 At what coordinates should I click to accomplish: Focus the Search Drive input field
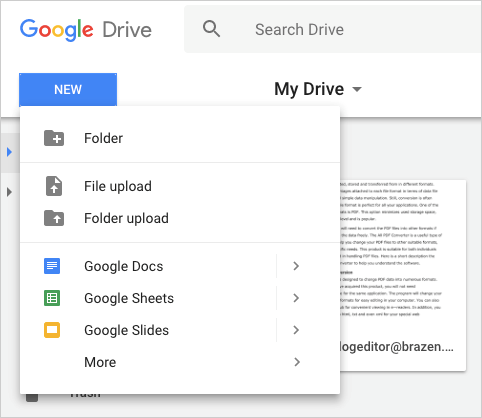pyautogui.click(x=333, y=29)
